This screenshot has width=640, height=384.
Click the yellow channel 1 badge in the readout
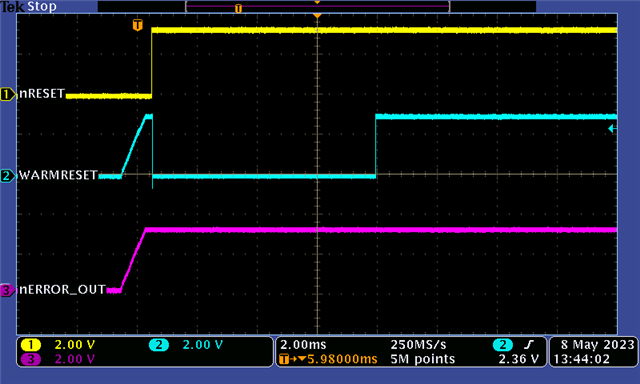click(x=31, y=345)
